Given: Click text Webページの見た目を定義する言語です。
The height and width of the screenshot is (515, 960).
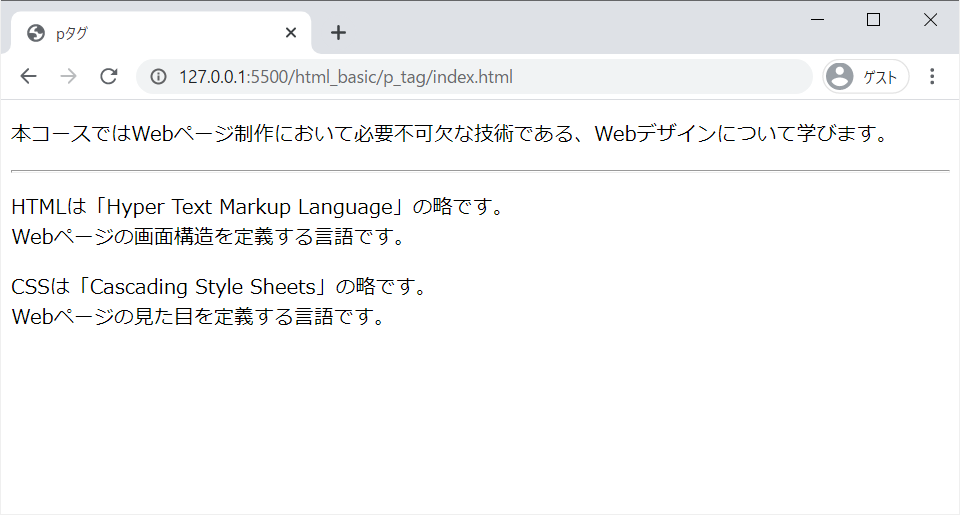Looking at the screenshot, I should click(x=199, y=317).
